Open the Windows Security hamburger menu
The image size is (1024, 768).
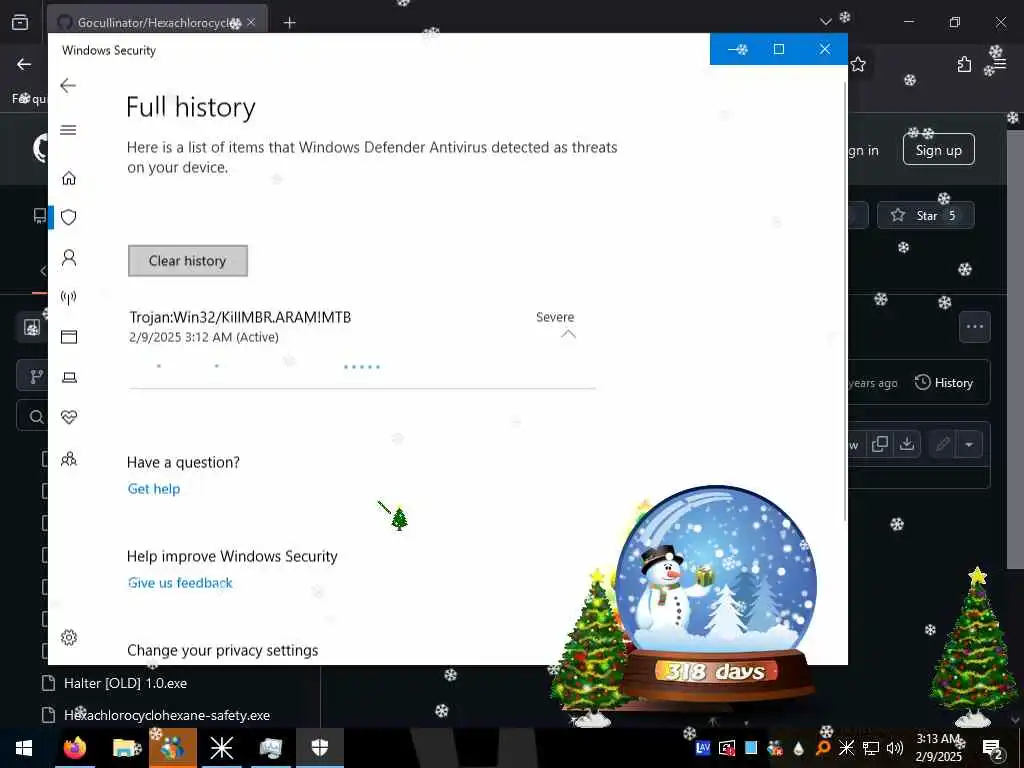[x=68, y=130]
